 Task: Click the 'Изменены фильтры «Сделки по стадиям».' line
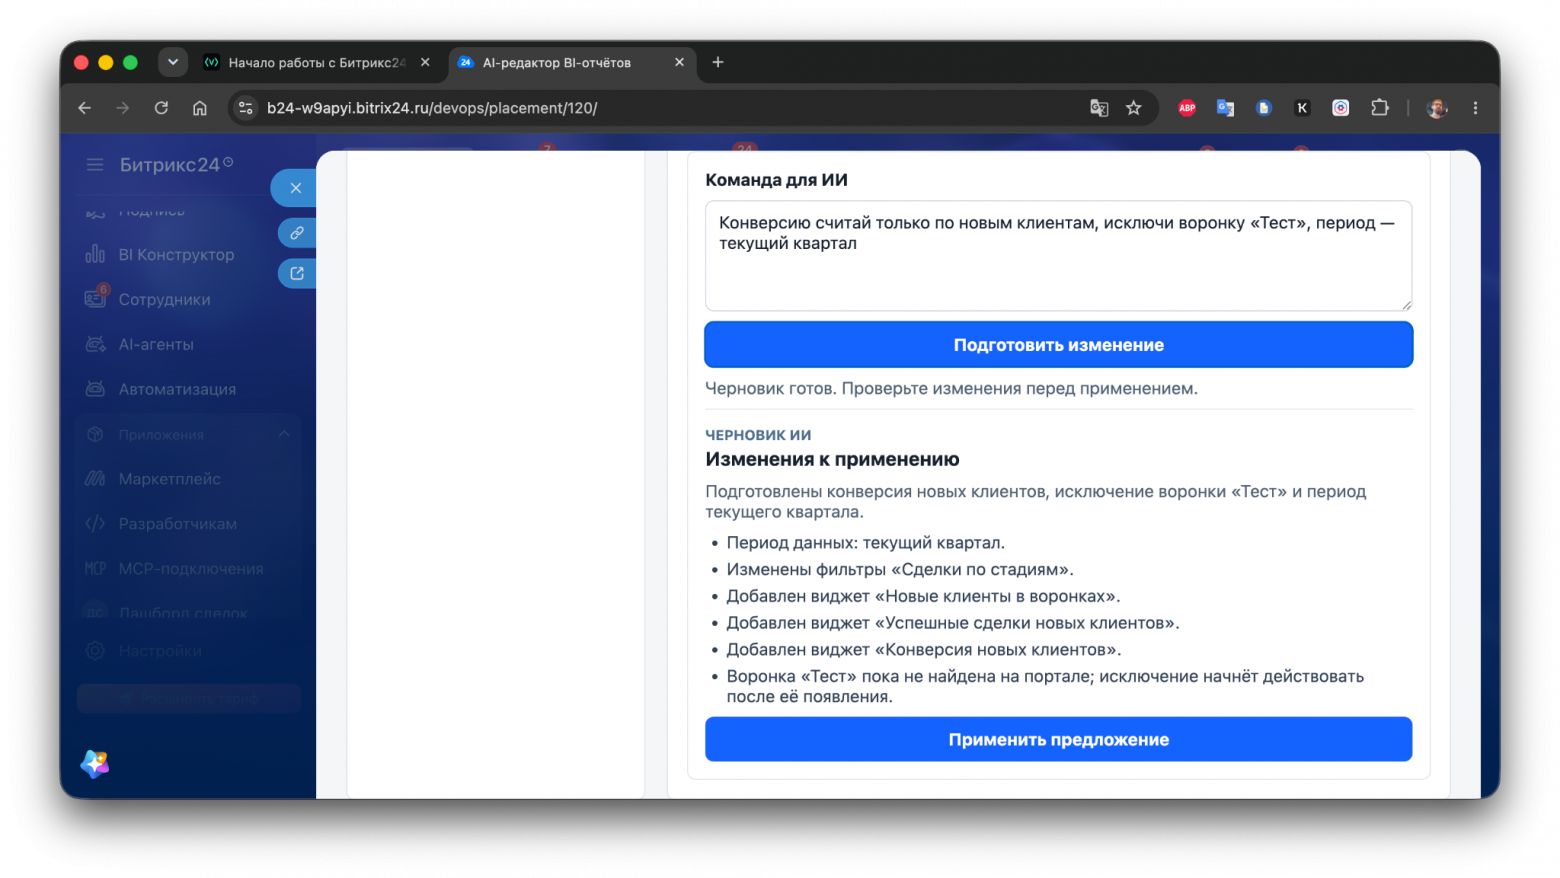(x=900, y=570)
